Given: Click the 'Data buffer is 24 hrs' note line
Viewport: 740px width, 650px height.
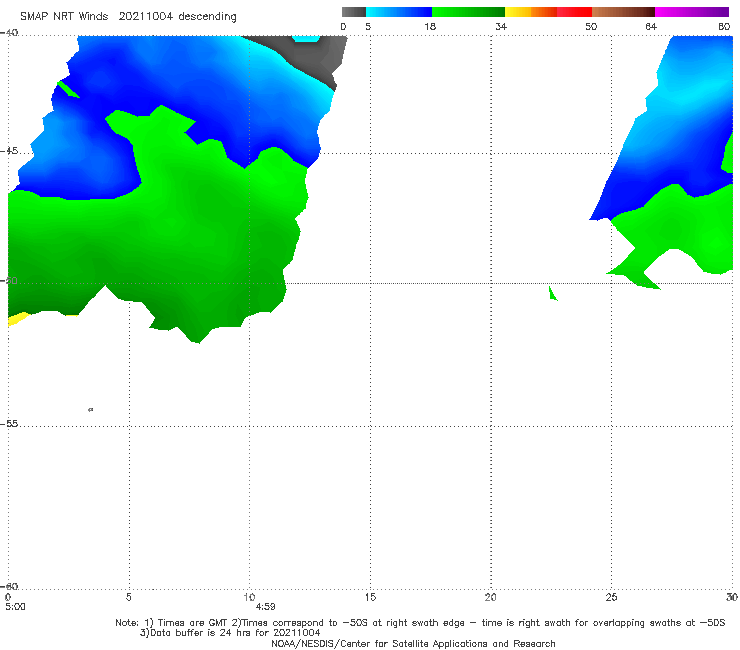Looking at the screenshot, I should pos(230,633).
